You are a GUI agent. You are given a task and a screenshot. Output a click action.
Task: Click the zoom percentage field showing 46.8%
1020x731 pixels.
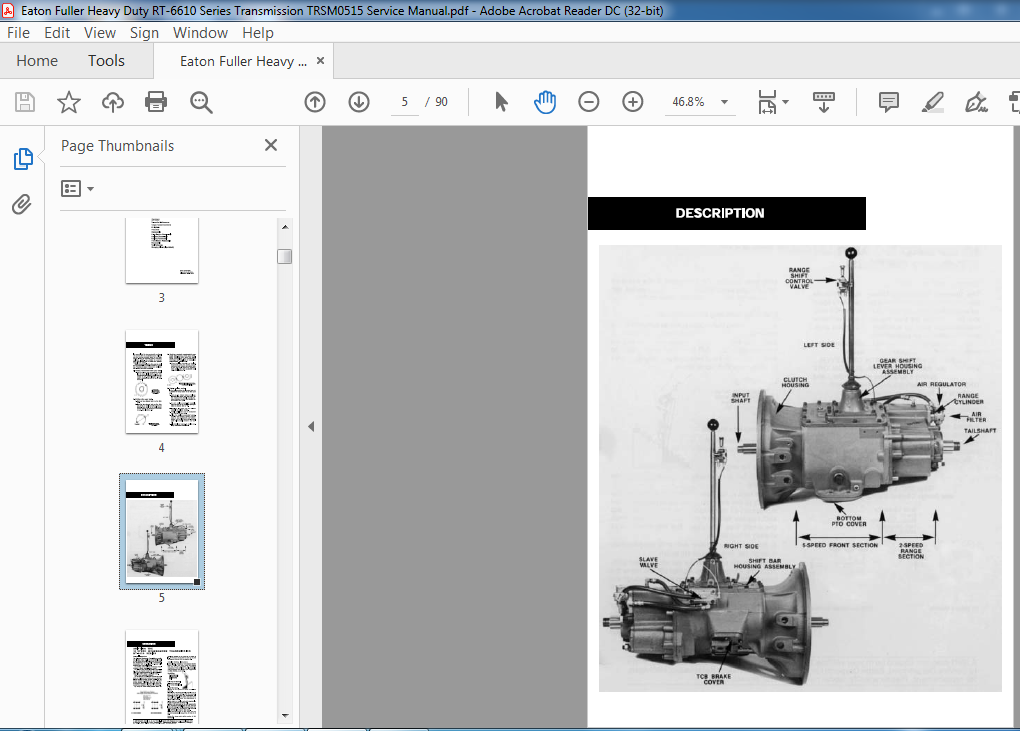pos(688,102)
